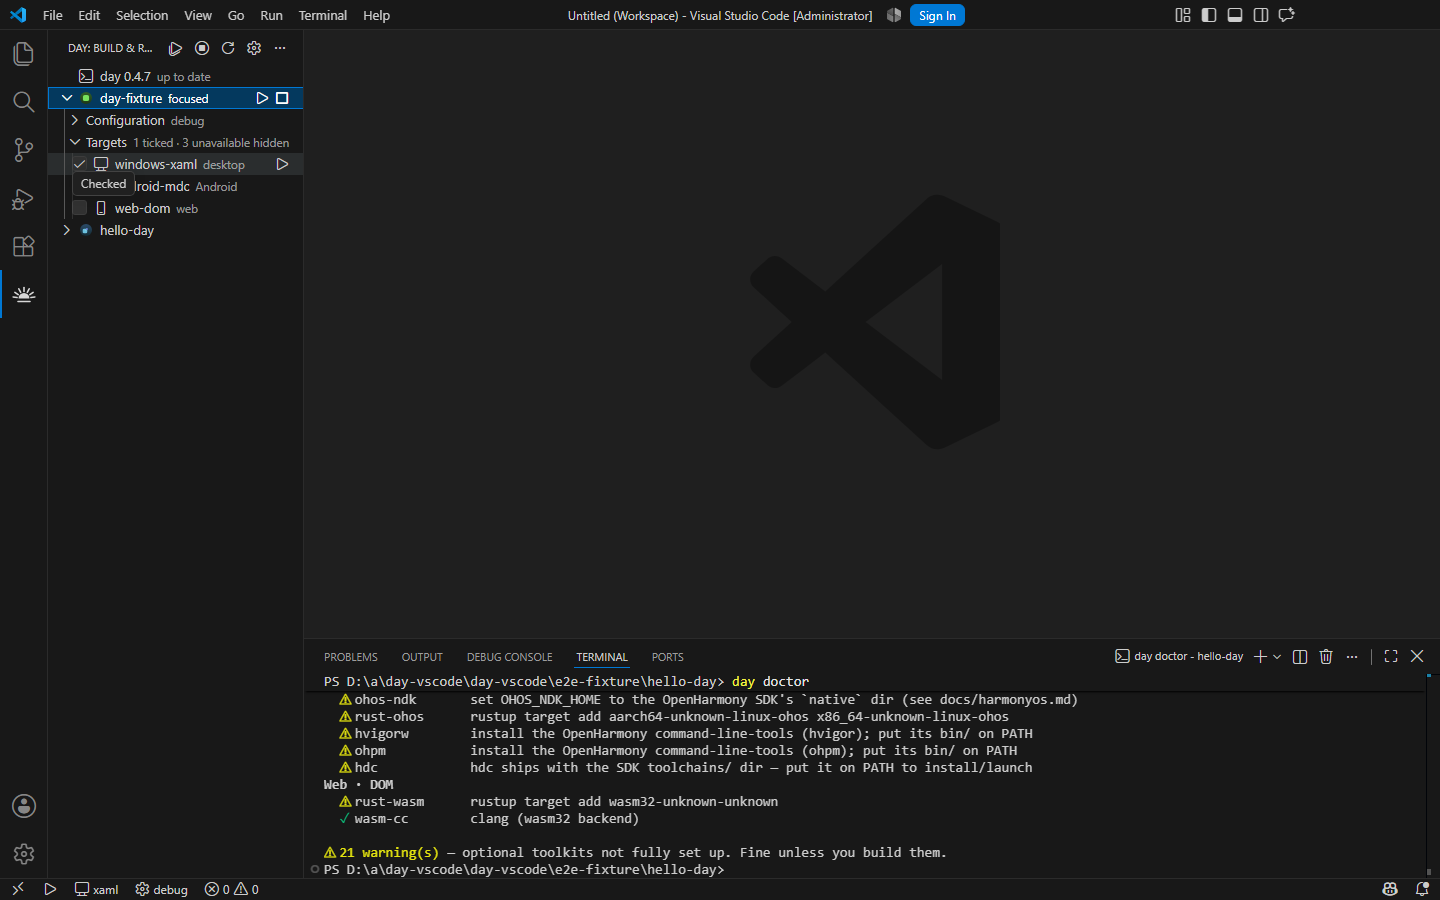Open the Edit menu

point(89,15)
